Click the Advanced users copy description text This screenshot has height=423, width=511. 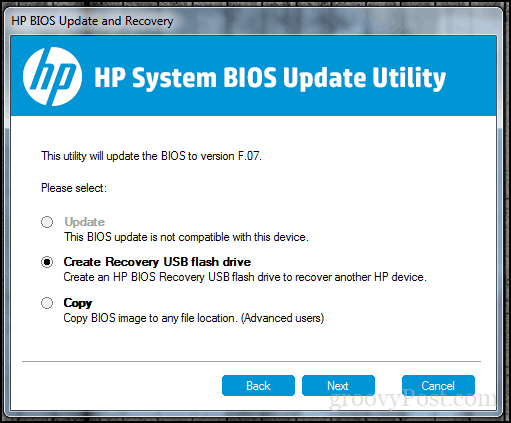pyautogui.click(x=194, y=318)
